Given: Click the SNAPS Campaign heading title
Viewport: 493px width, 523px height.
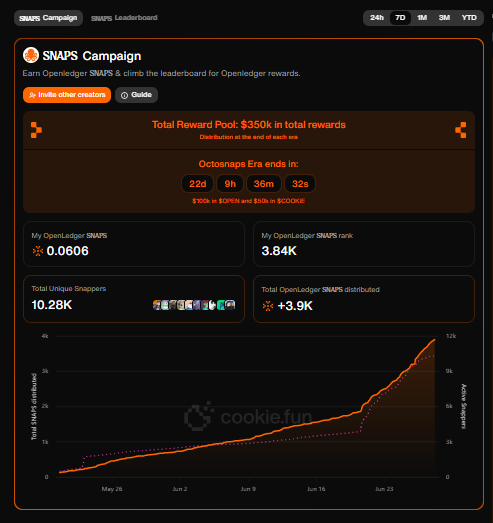Looking at the screenshot, I should click(x=92, y=56).
